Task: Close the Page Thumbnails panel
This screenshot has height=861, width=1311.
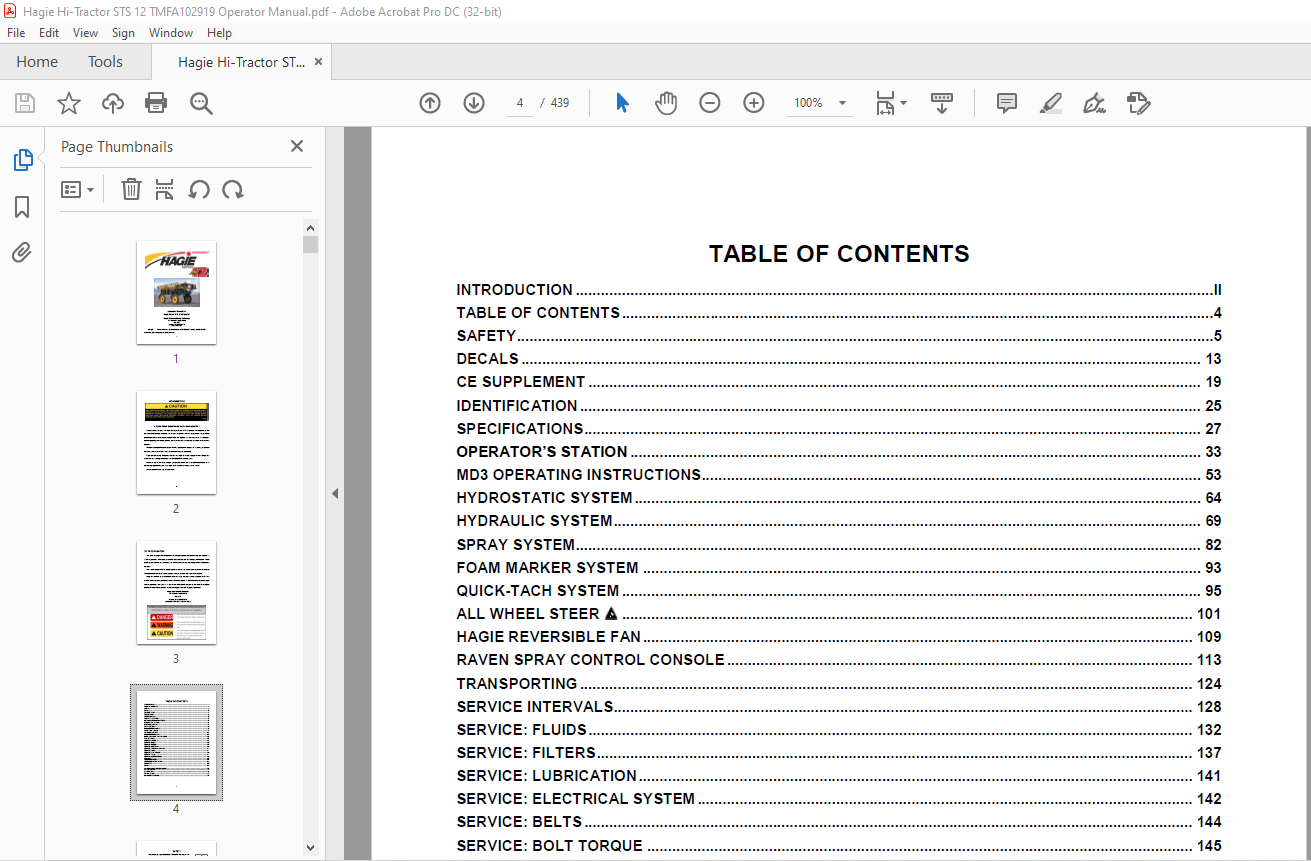Action: pos(297,146)
